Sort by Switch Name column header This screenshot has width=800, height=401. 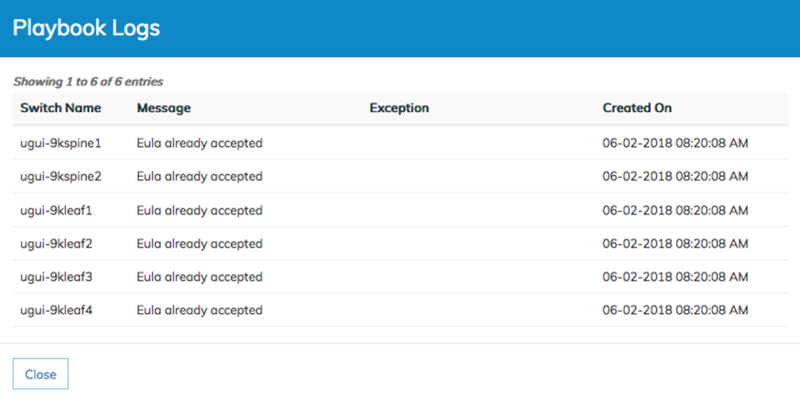click(x=61, y=108)
